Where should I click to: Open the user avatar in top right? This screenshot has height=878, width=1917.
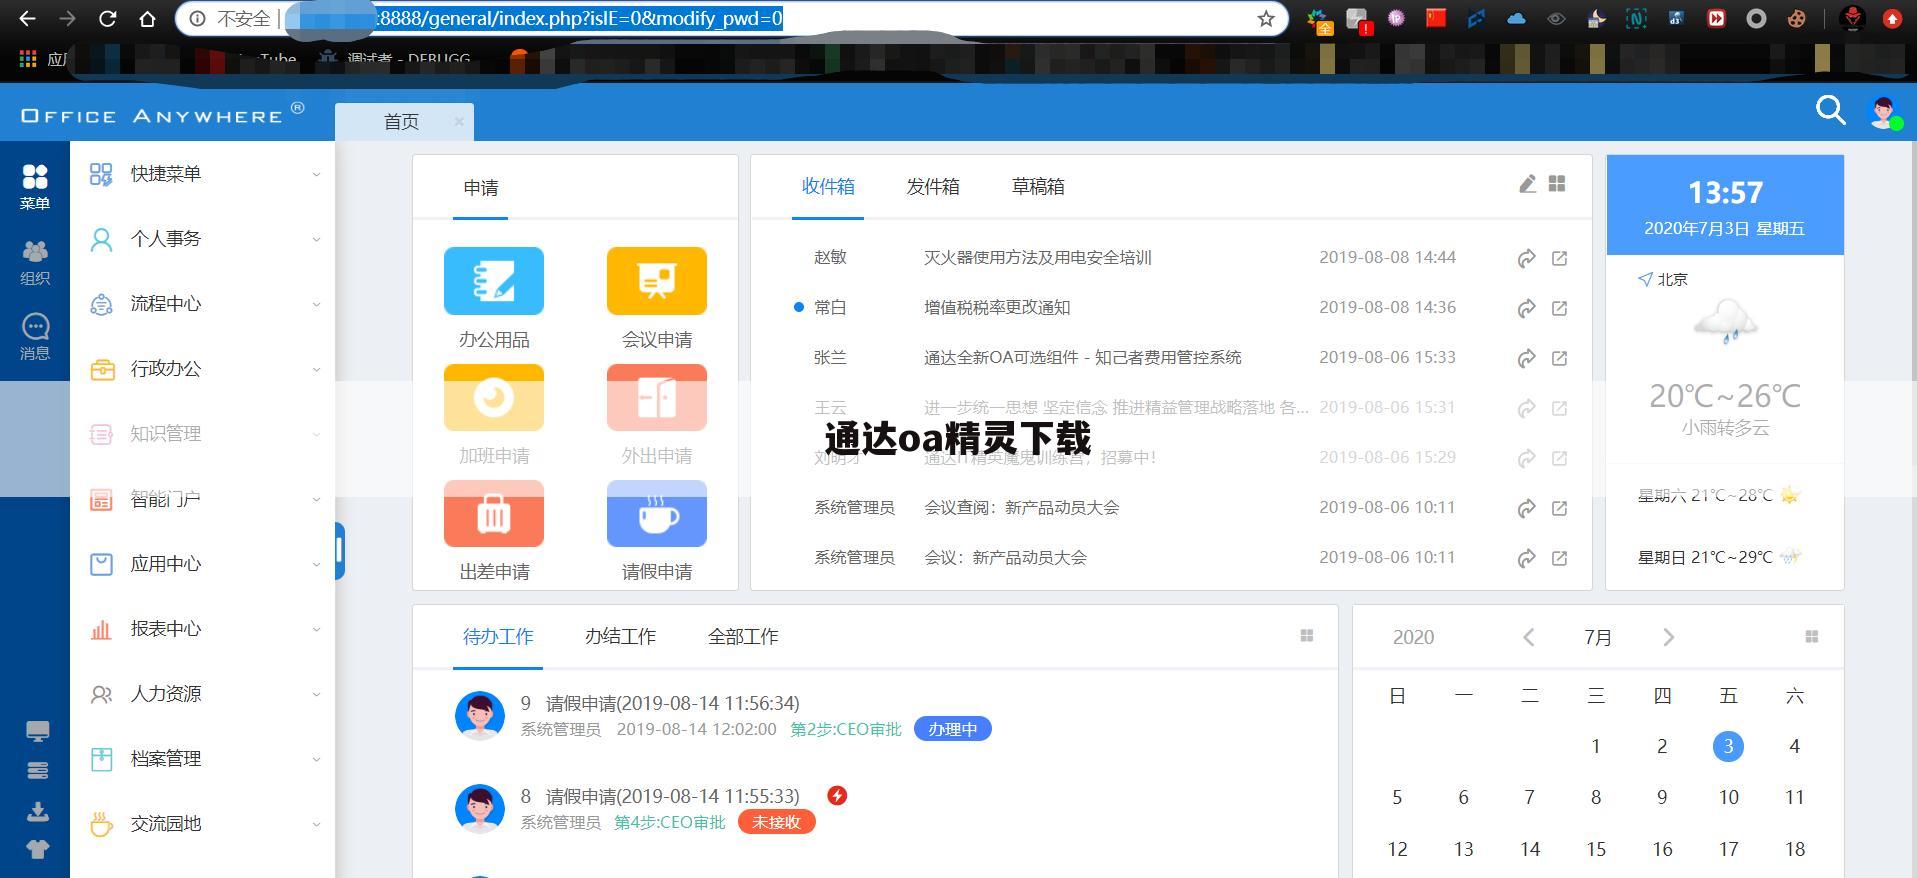click(x=1884, y=112)
